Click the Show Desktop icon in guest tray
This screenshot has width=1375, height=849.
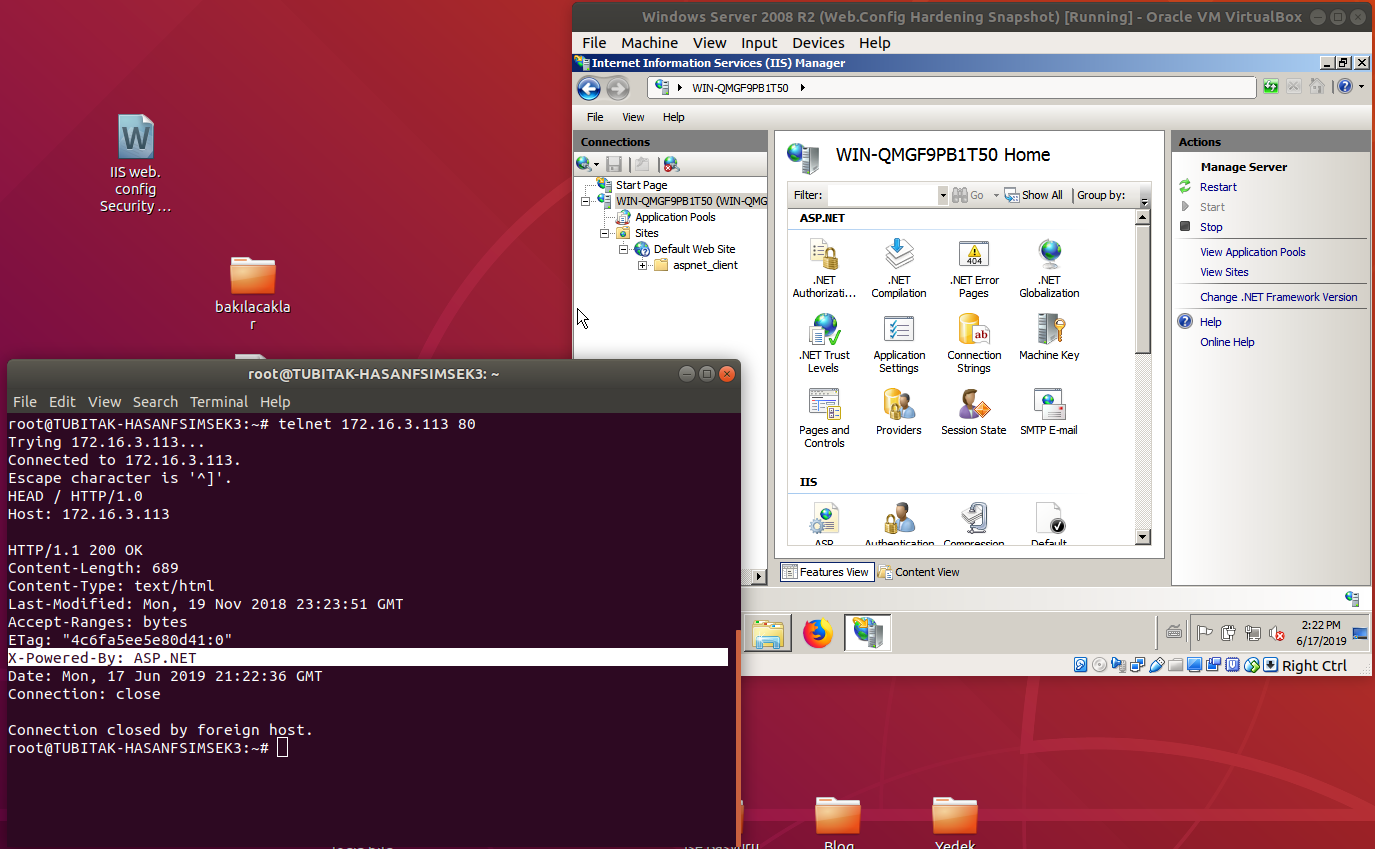(x=1360, y=633)
